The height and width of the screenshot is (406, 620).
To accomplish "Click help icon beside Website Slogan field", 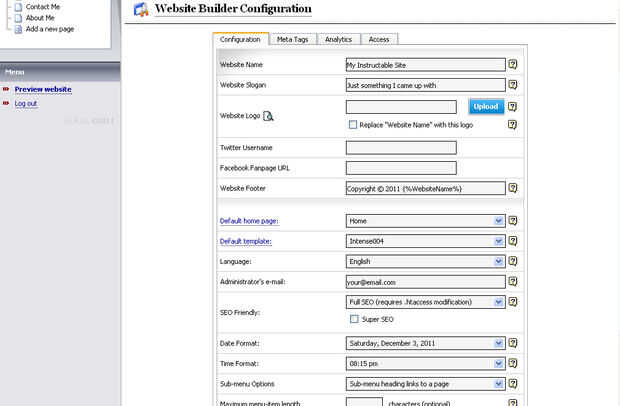I will click(512, 85).
